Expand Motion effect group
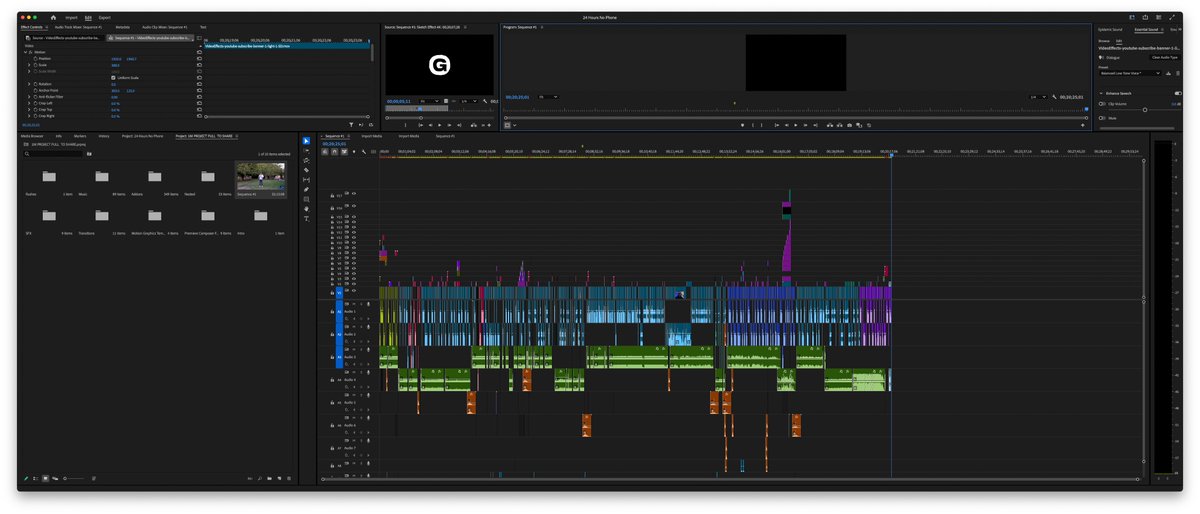The width and height of the screenshot is (1200, 514). point(25,52)
